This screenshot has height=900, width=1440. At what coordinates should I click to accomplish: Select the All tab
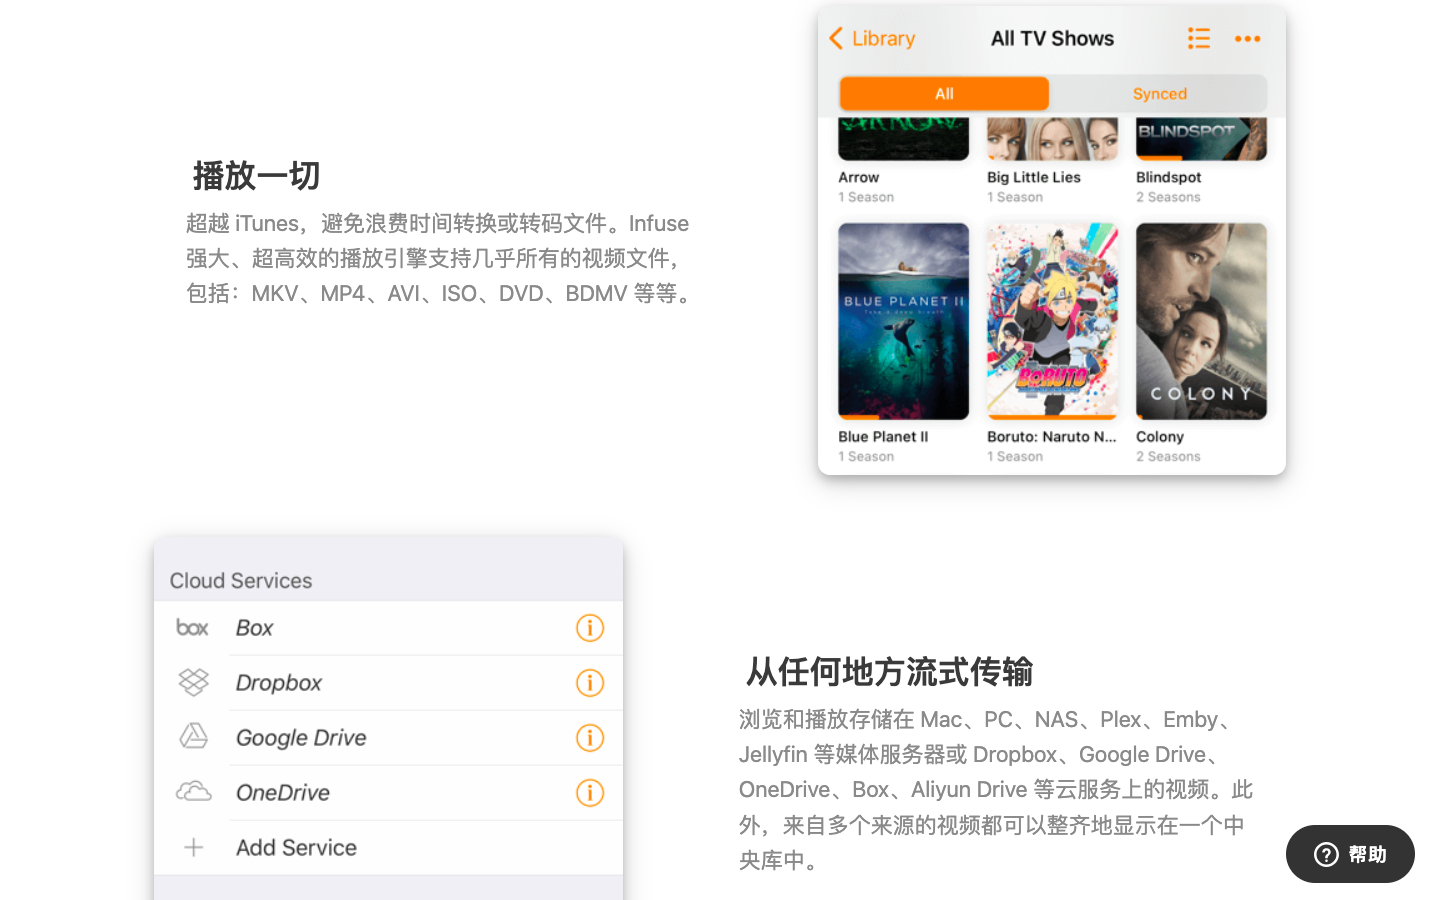pyautogui.click(x=944, y=93)
